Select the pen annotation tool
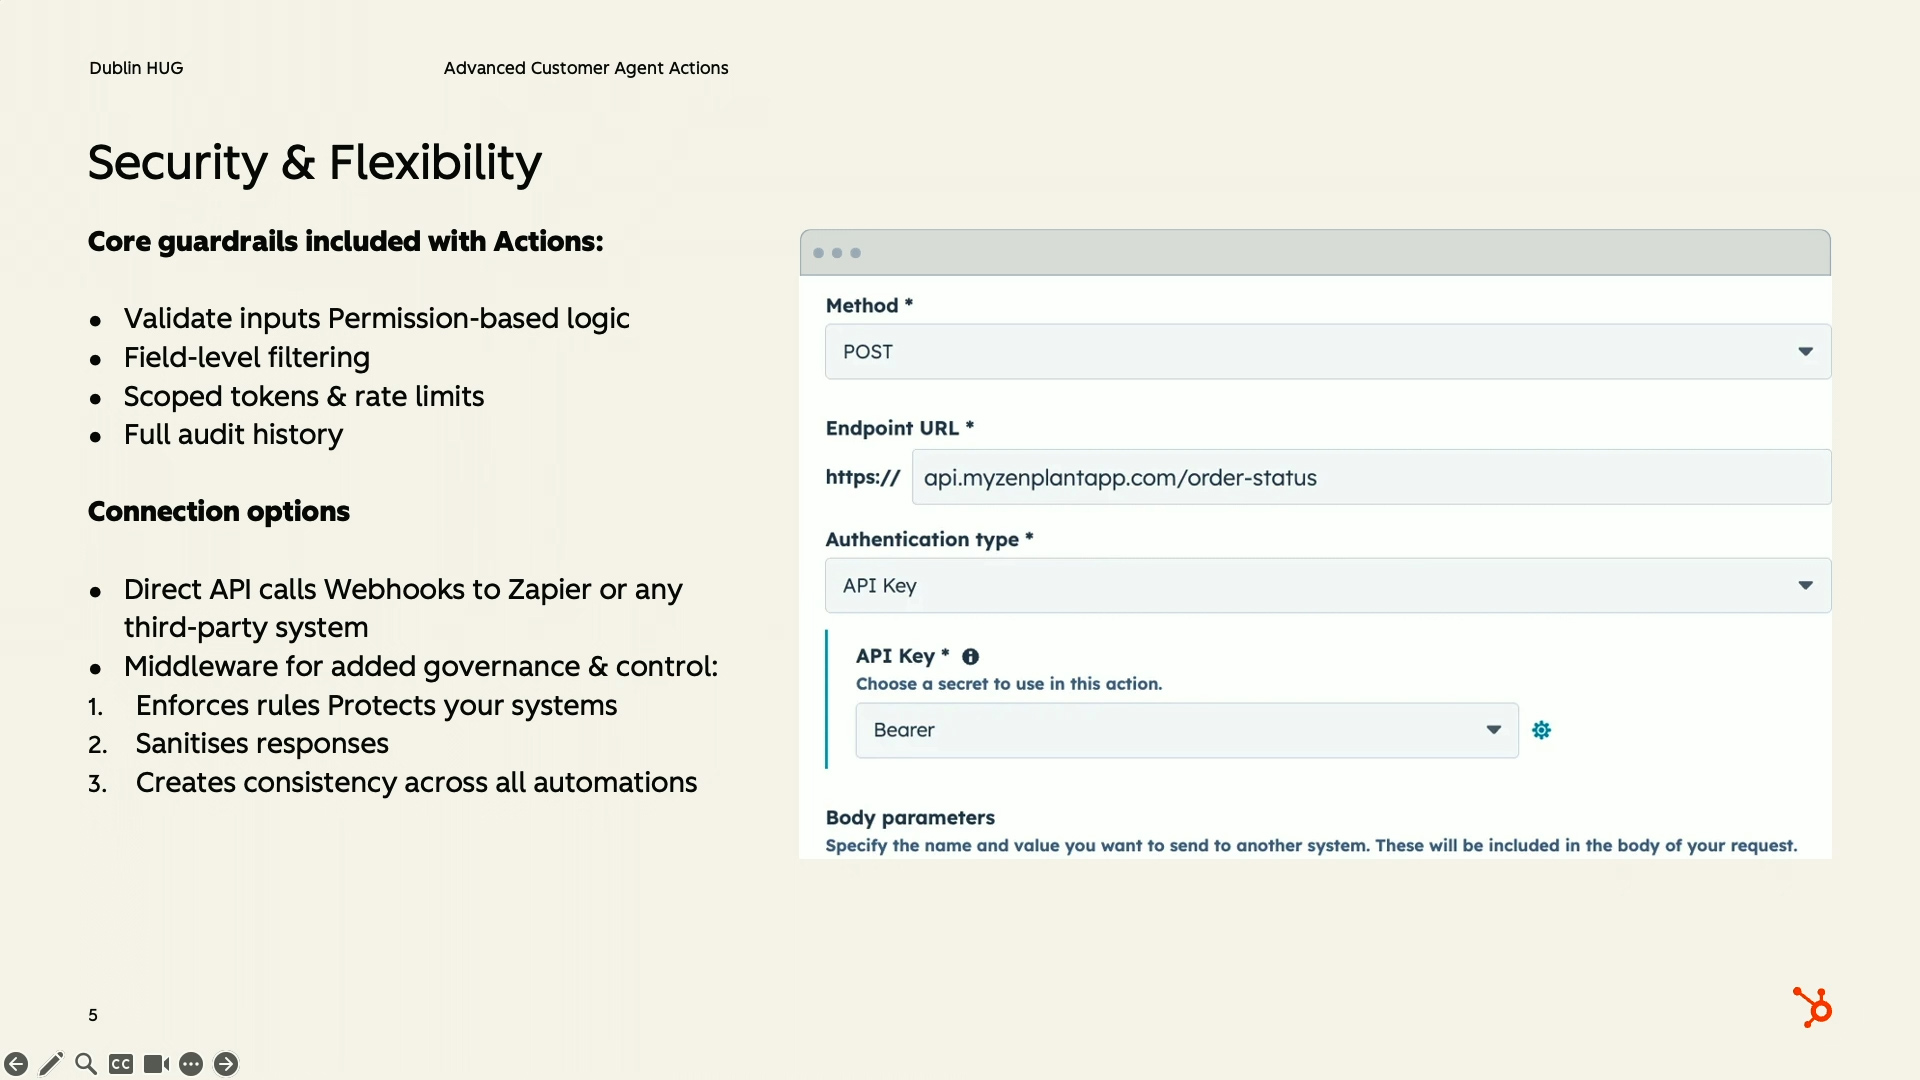The width and height of the screenshot is (1920, 1080). [51, 1064]
